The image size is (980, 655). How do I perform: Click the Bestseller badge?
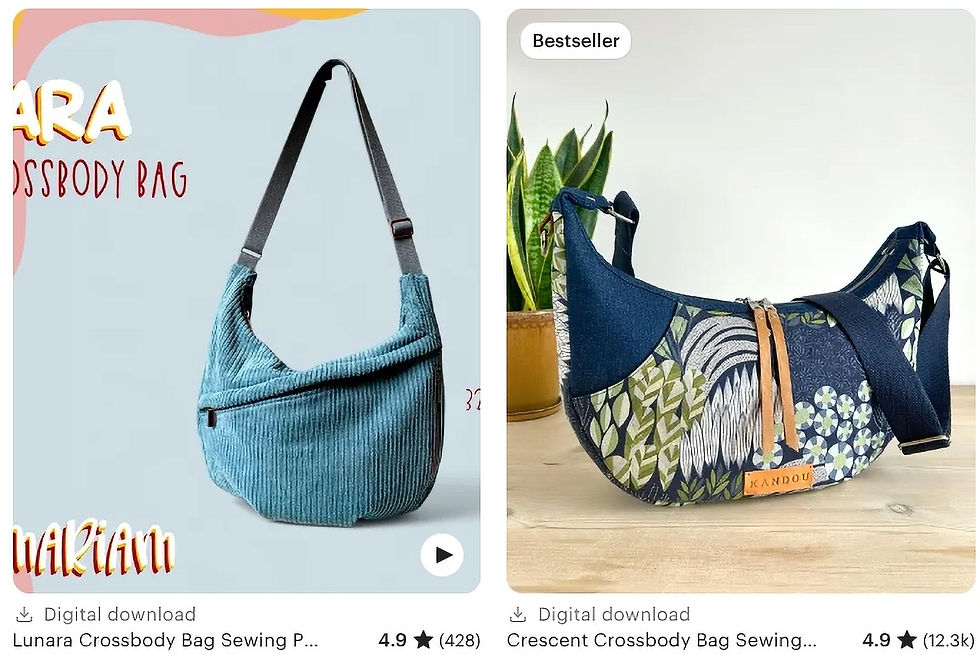[576, 41]
